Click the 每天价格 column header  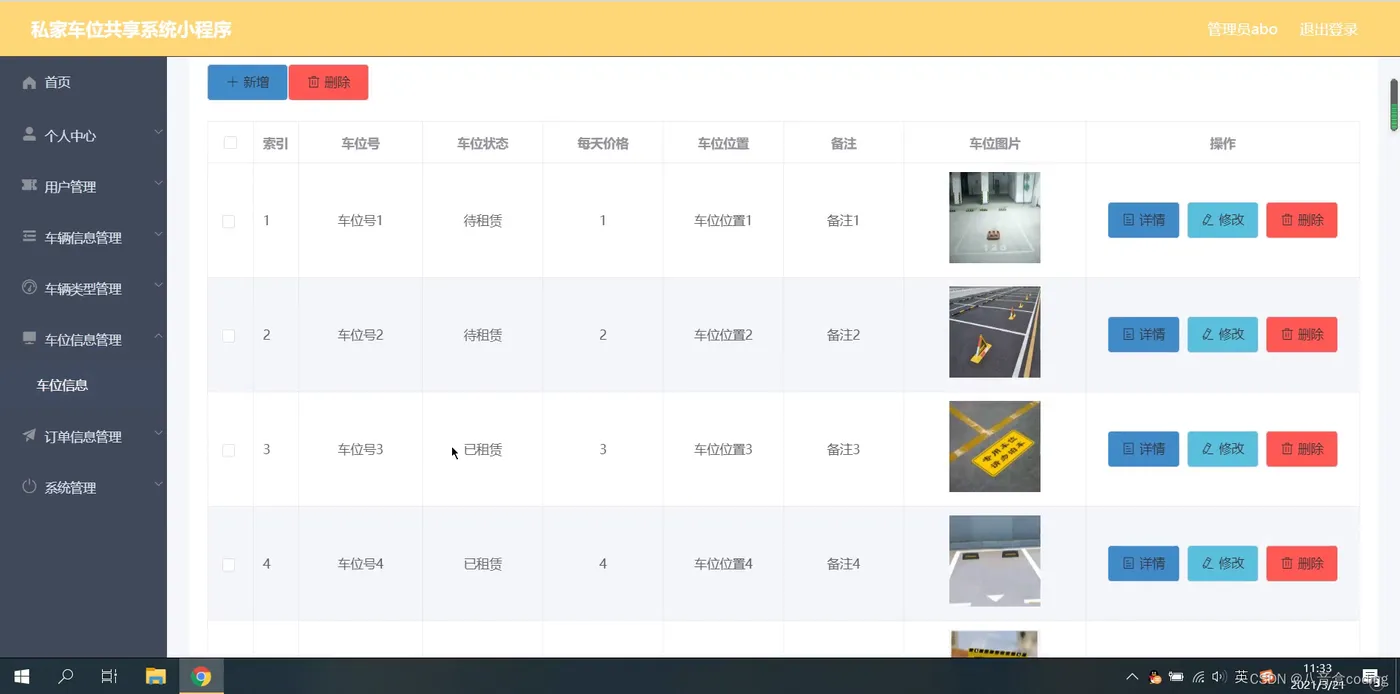coord(603,144)
